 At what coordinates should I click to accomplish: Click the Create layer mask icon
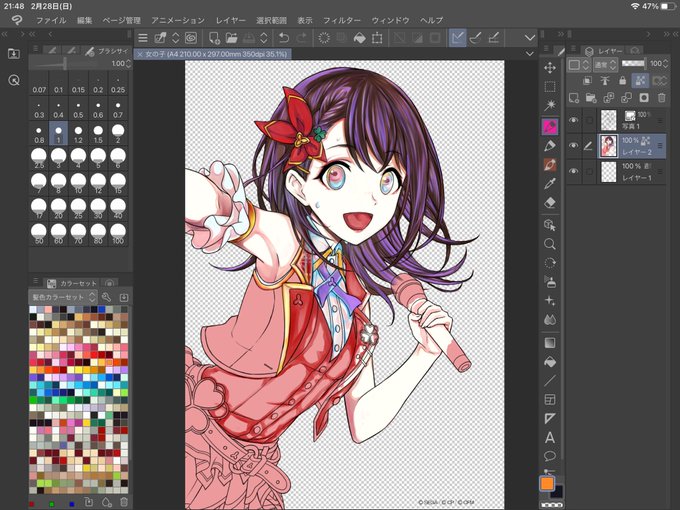click(644, 98)
